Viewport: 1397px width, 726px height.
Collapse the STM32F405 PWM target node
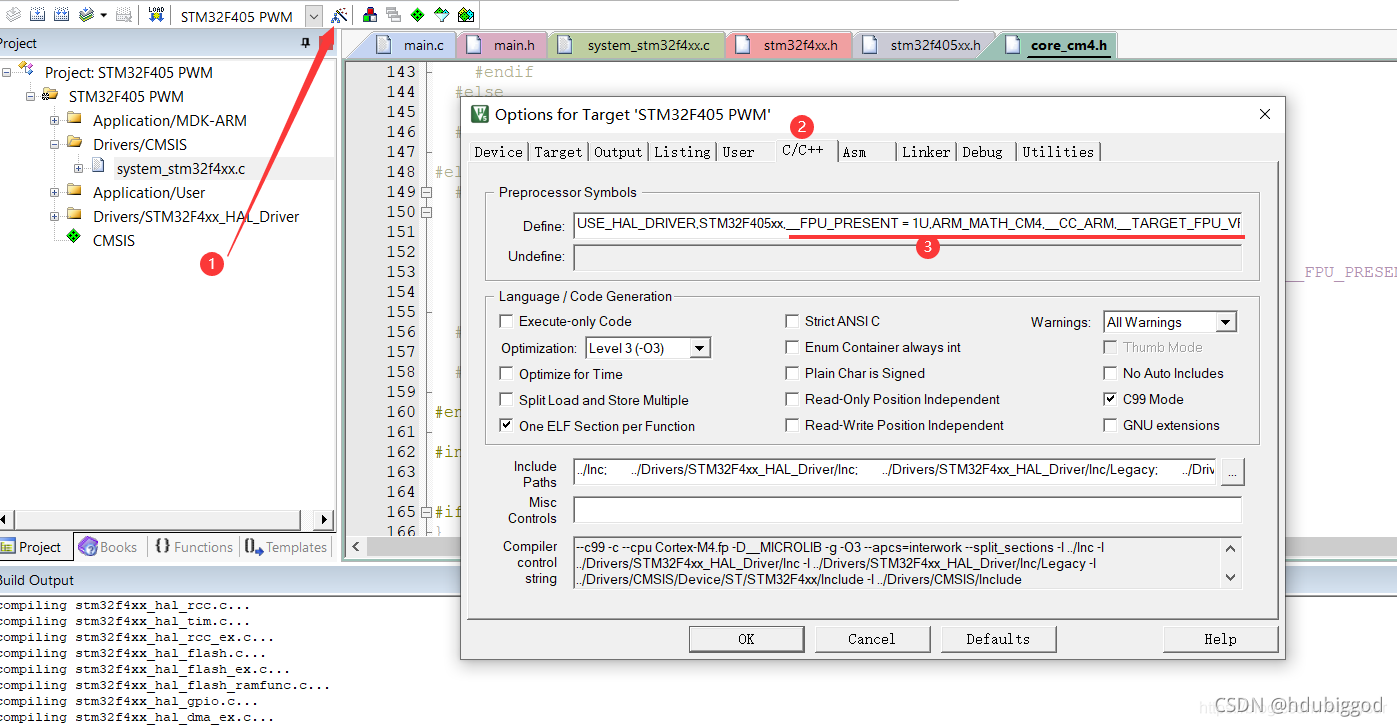[30, 96]
